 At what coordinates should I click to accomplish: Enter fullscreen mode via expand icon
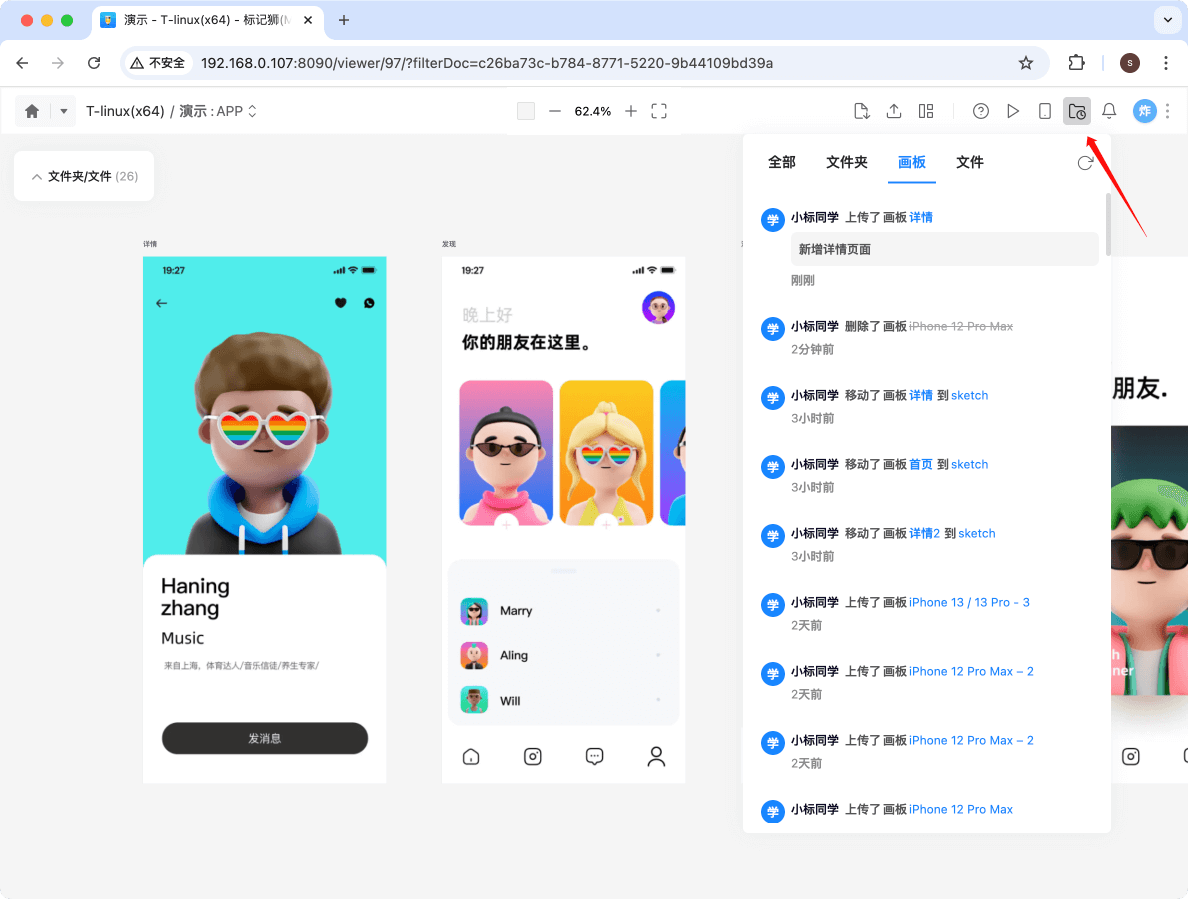point(659,111)
